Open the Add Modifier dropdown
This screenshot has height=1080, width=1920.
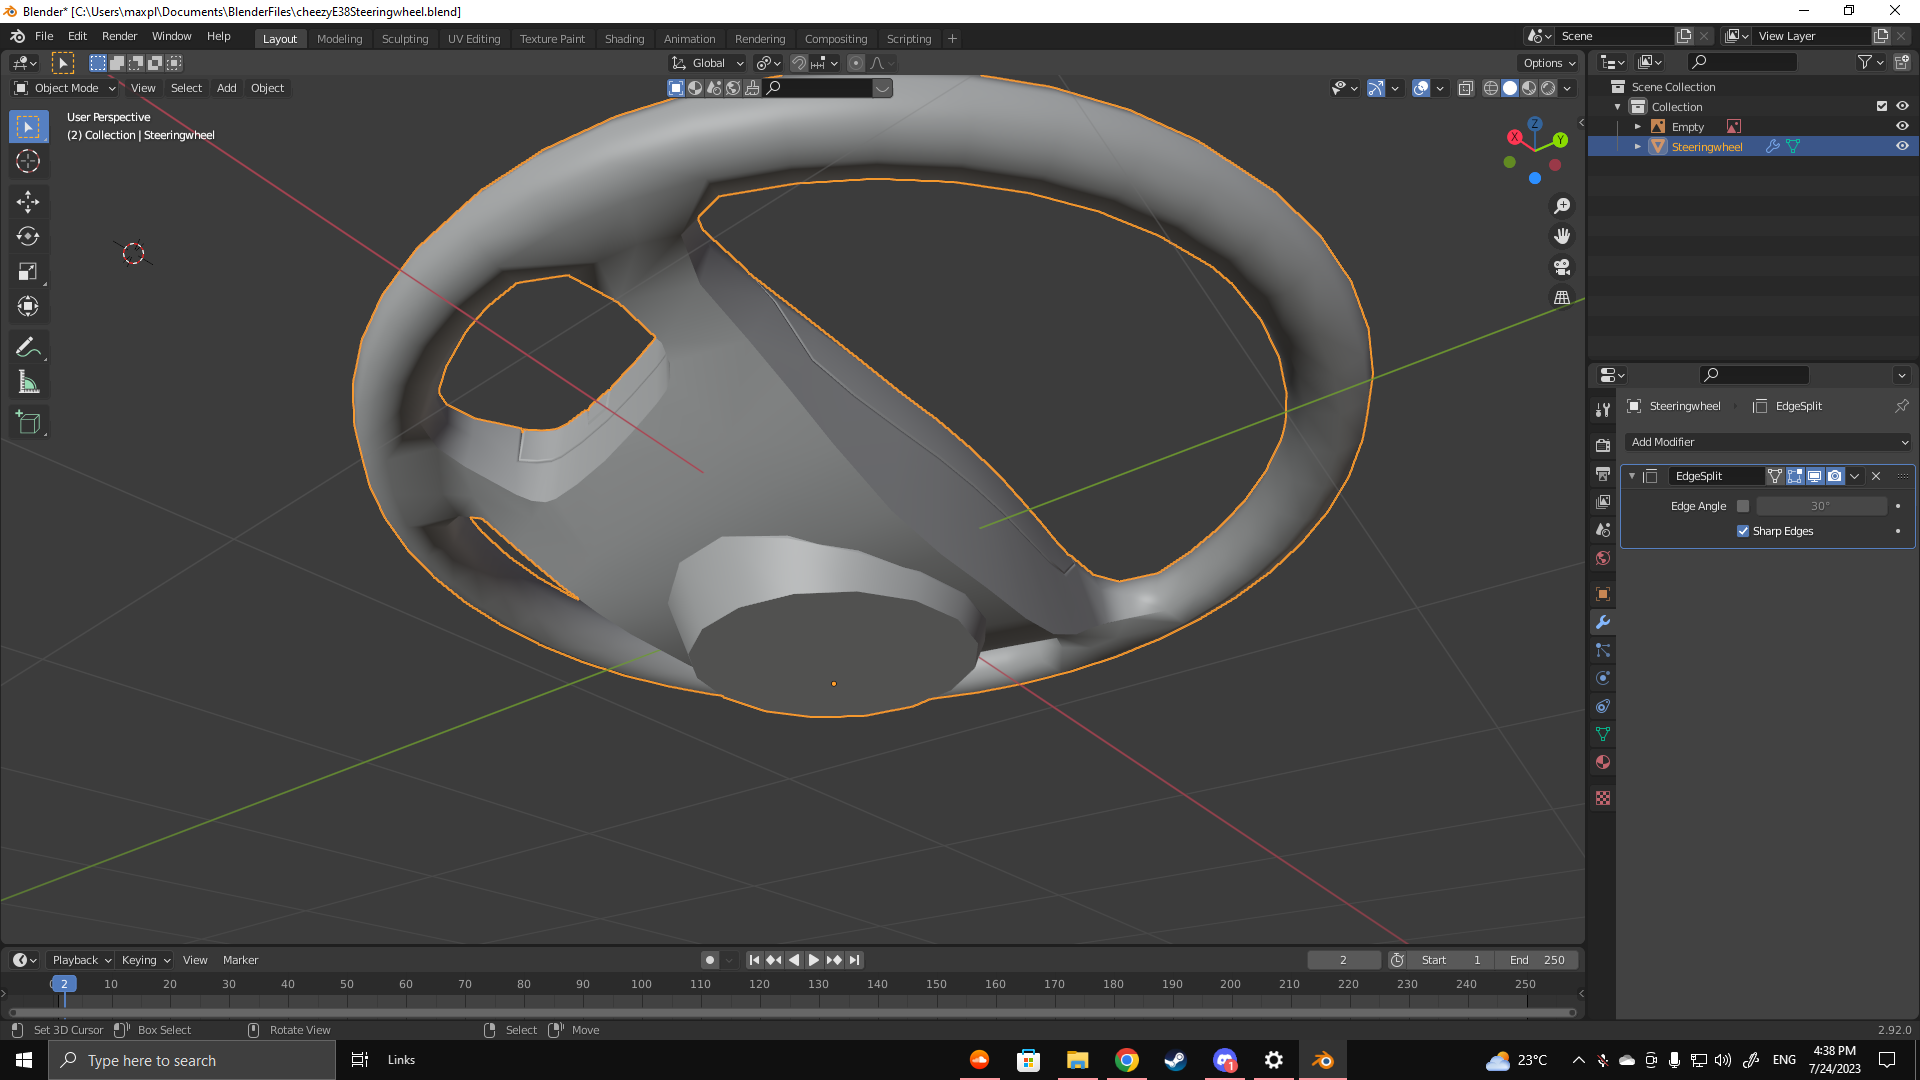1768,442
